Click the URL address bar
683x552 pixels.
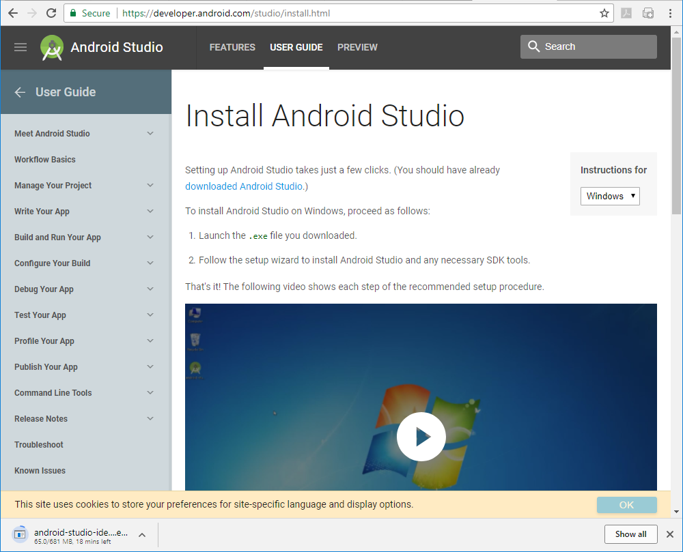(340, 13)
